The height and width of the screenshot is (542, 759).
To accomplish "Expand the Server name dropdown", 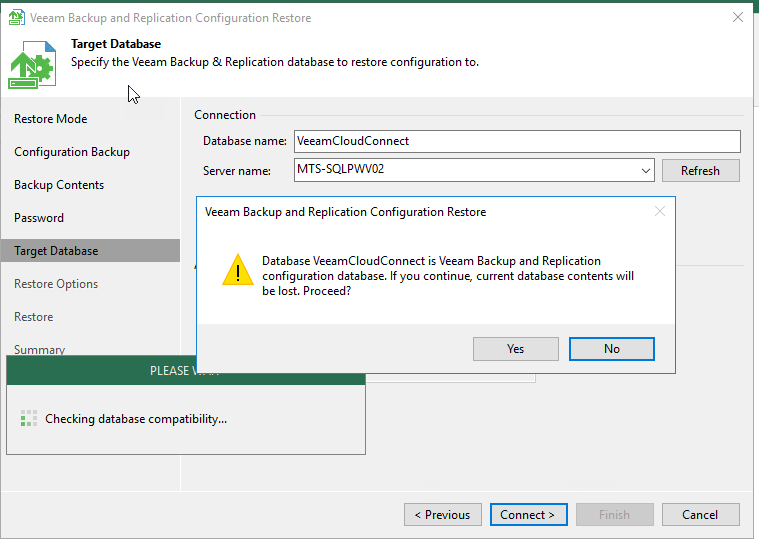I will pyautogui.click(x=645, y=171).
